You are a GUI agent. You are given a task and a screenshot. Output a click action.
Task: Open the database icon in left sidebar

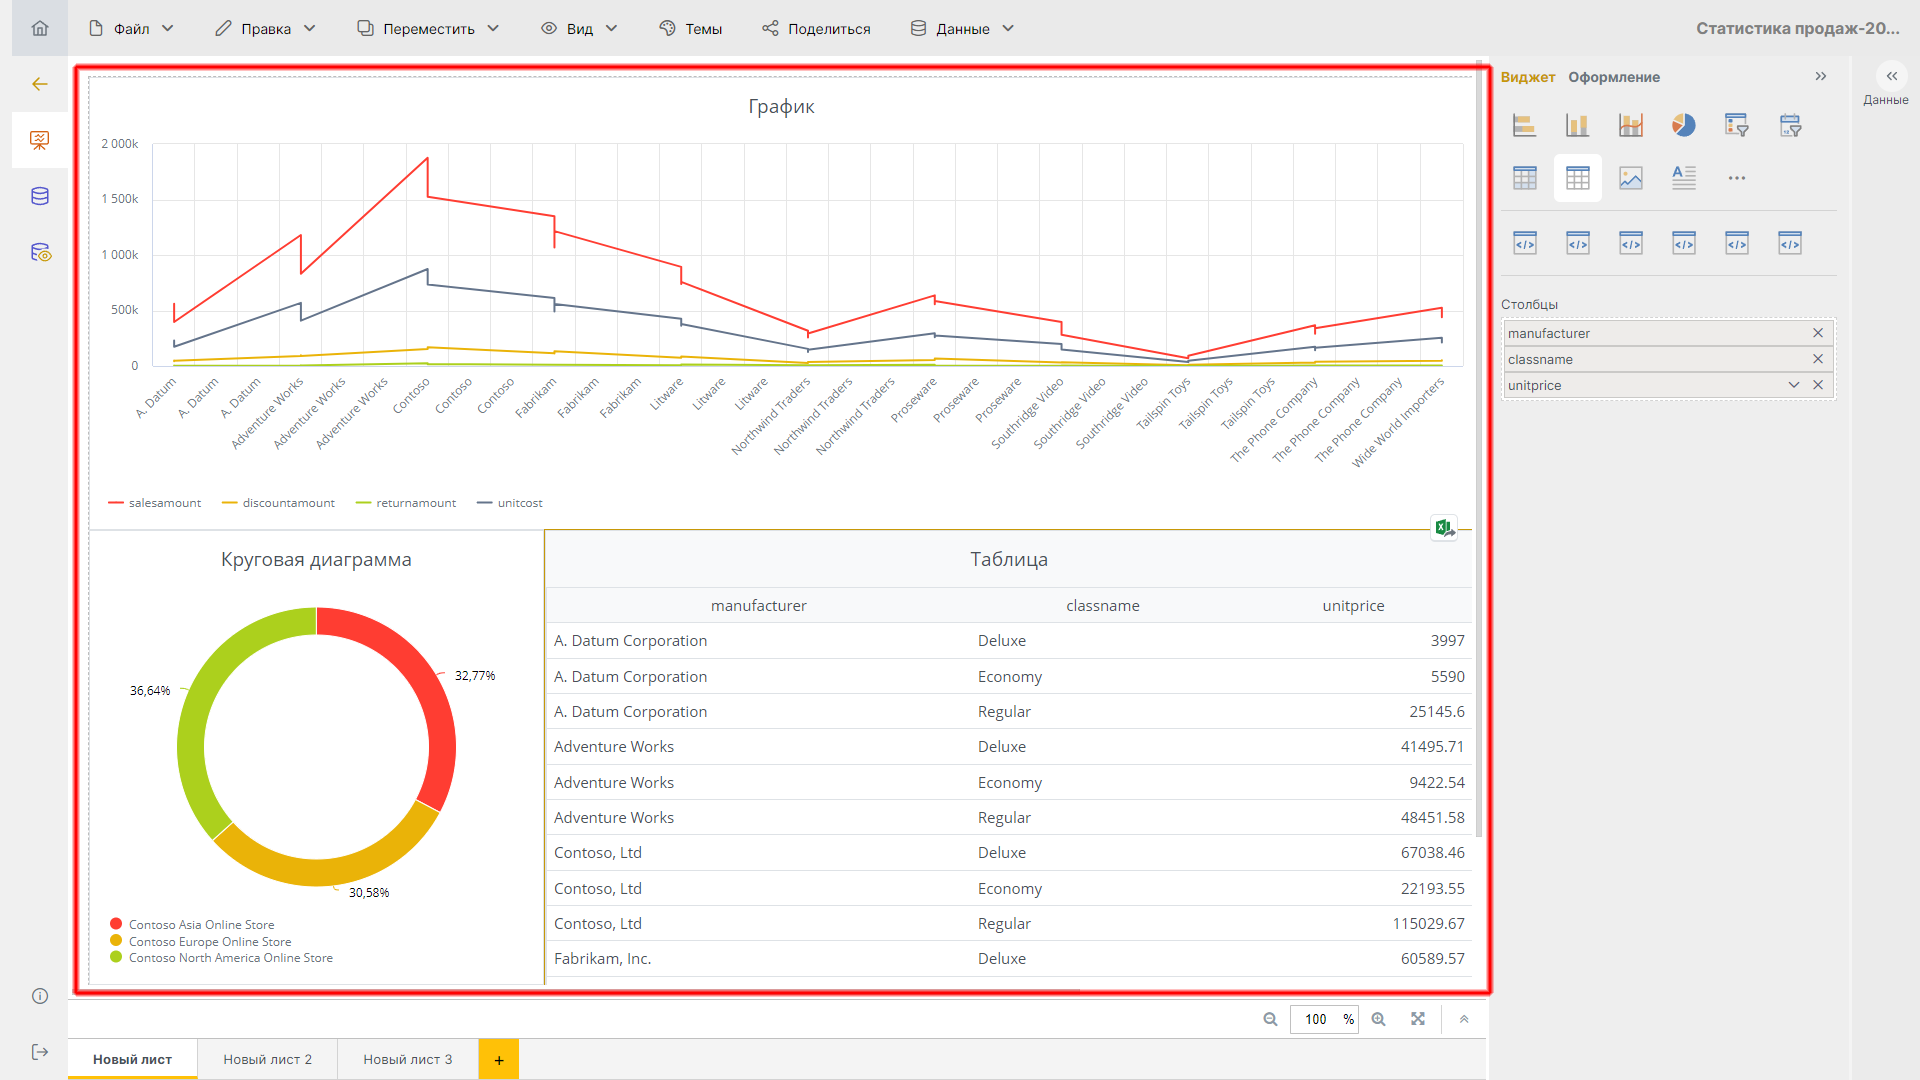pyautogui.click(x=40, y=196)
